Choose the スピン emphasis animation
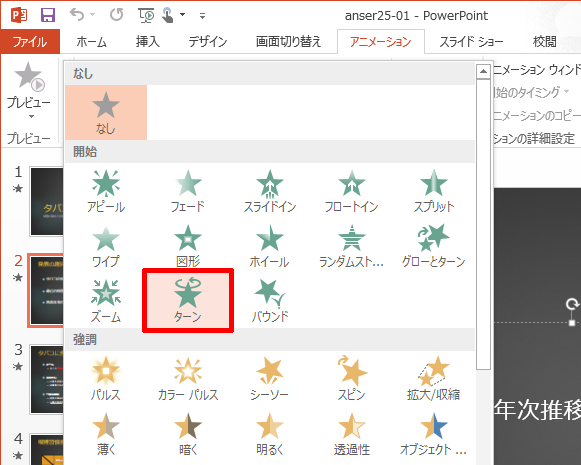Screen dimensions: 581x465 coord(352,379)
